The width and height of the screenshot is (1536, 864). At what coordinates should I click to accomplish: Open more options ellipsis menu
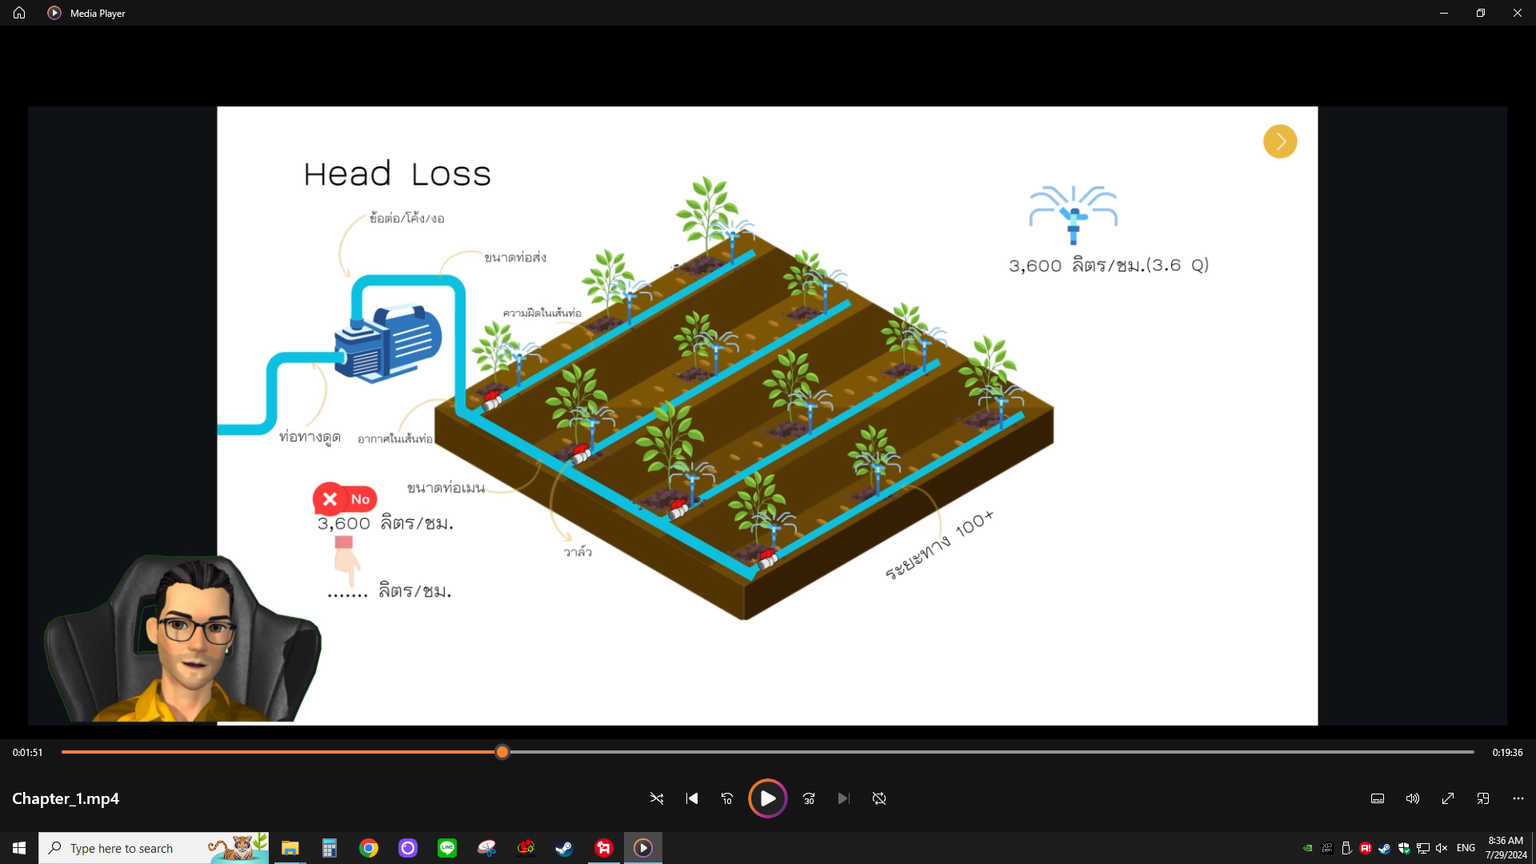click(1518, 799)
